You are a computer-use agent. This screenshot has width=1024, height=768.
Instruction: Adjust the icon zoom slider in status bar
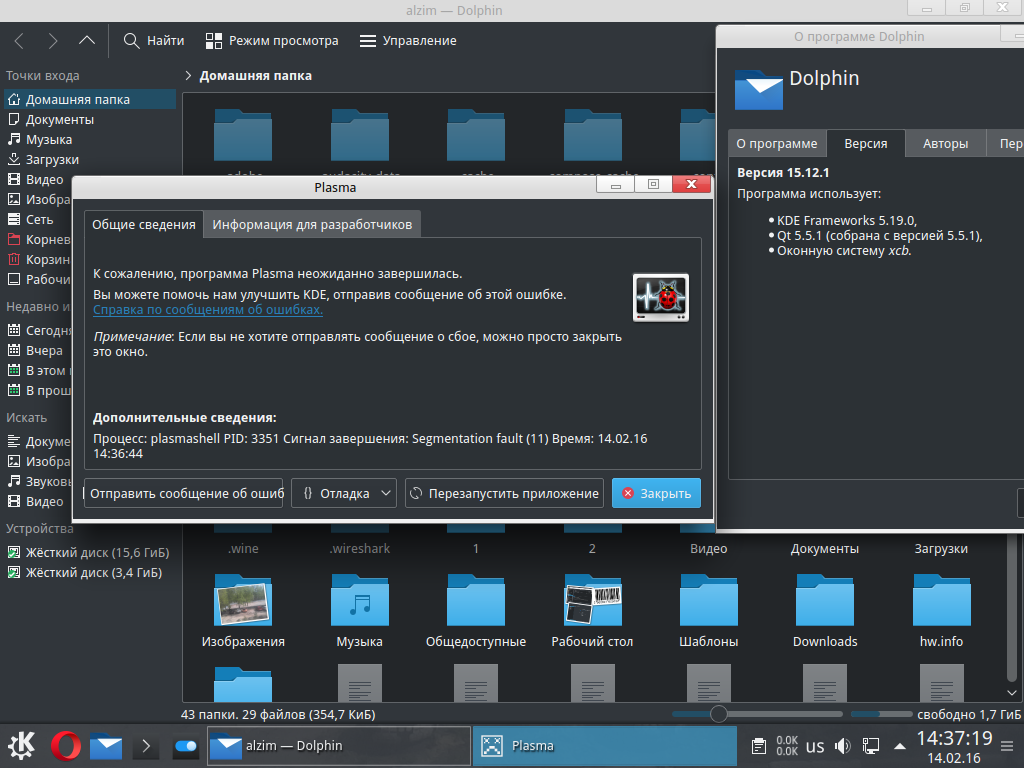pos(718,714)
